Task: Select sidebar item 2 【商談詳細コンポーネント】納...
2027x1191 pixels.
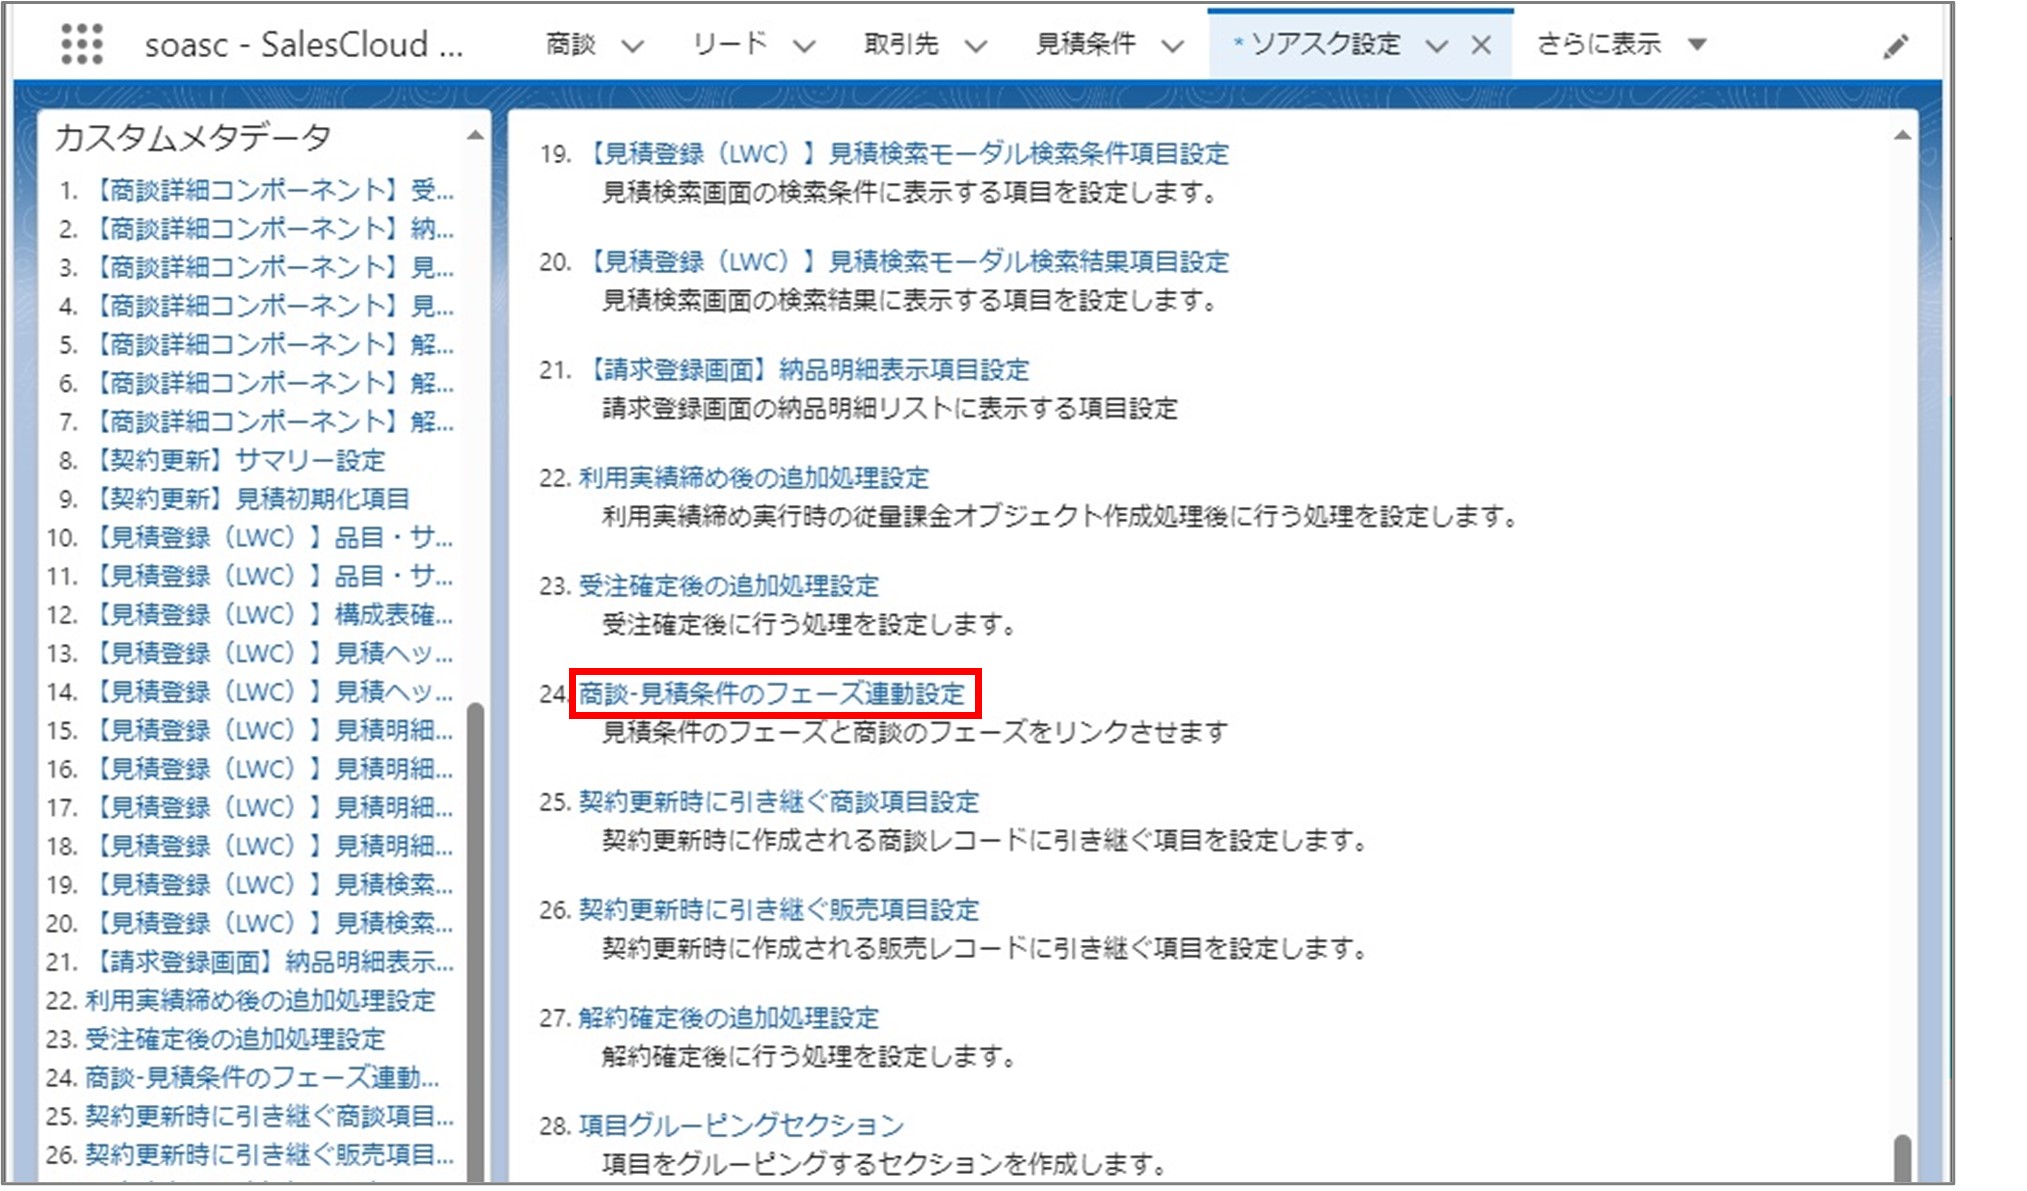Action: [269, 228]
